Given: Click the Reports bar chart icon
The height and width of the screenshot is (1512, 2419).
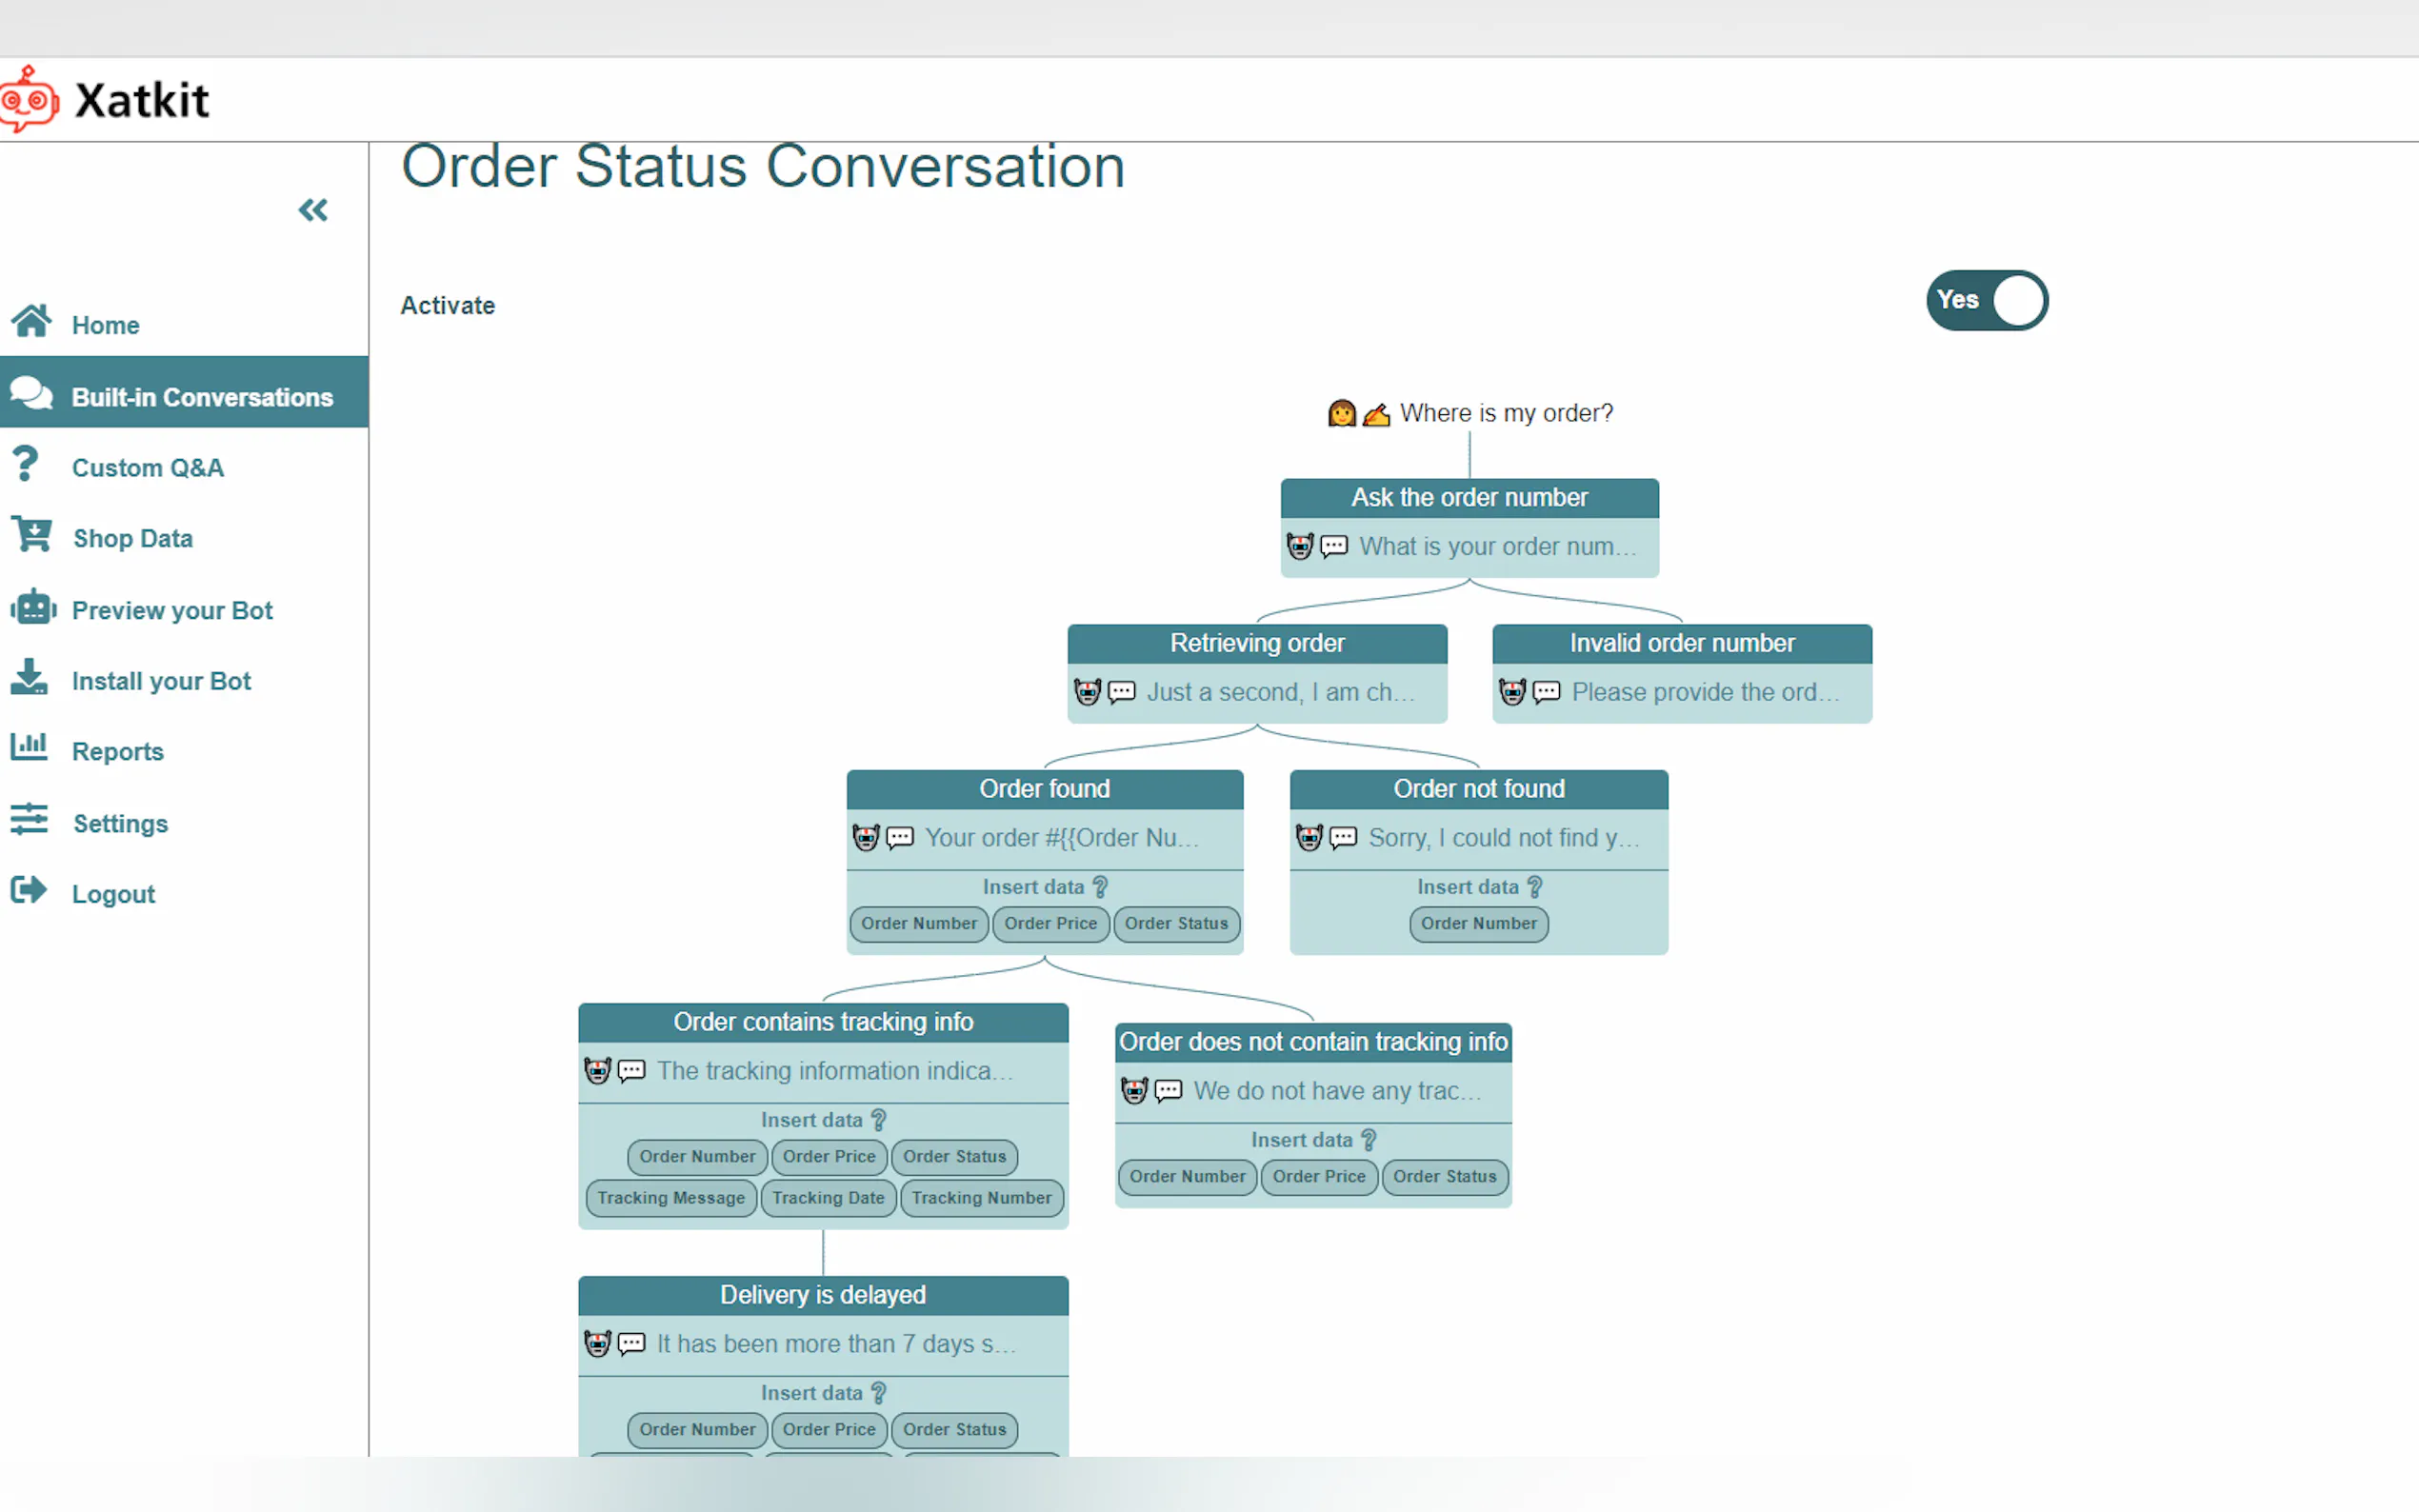Looking at the screenshot, I should pyautogui.click(x=29, y=747).
